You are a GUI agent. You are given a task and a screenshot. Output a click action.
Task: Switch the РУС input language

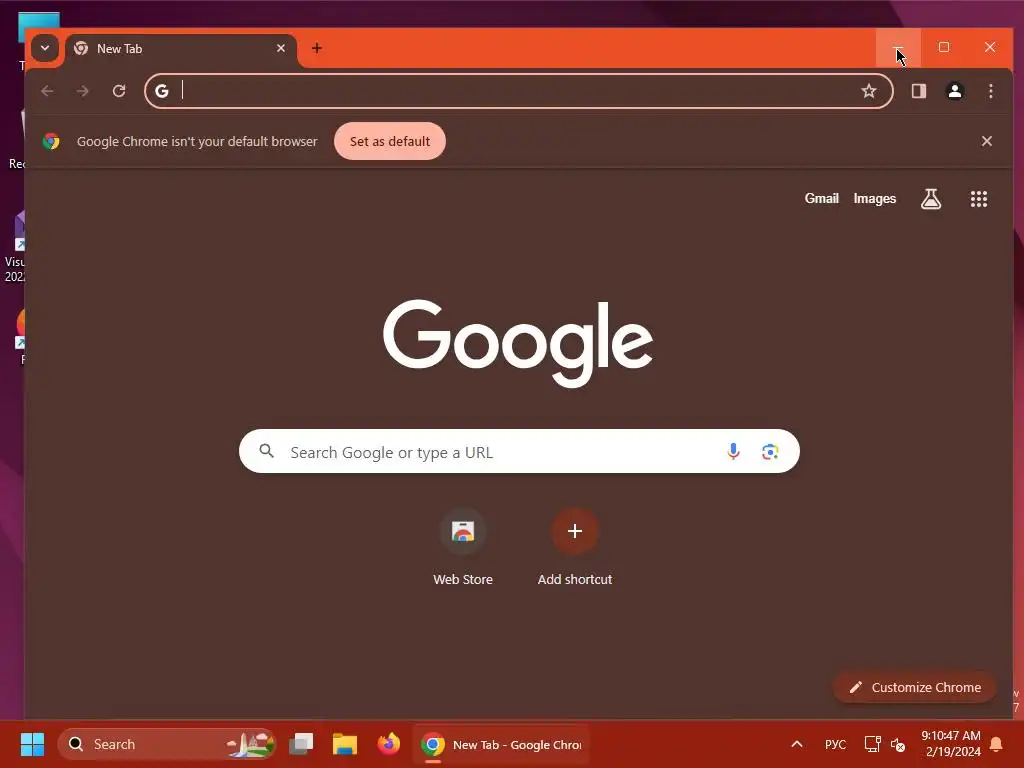[x=835, y=744]
